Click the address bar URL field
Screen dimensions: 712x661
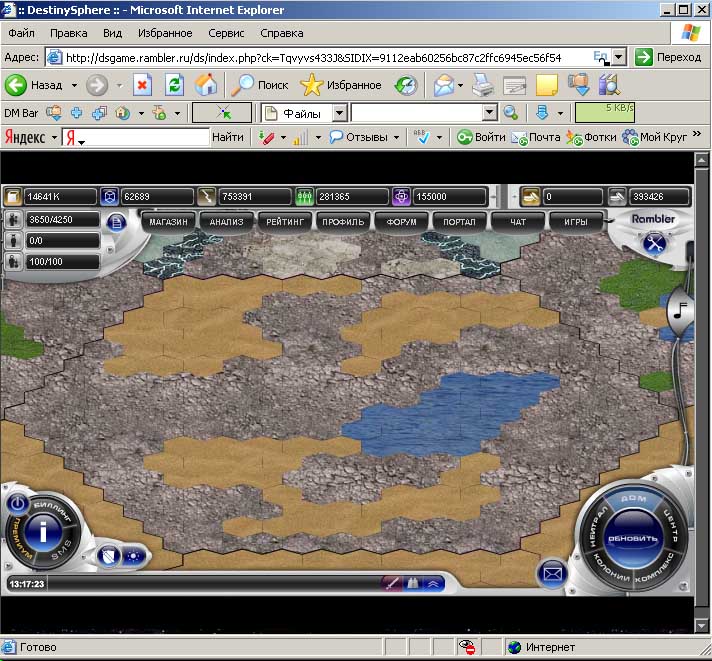(327, 58)
